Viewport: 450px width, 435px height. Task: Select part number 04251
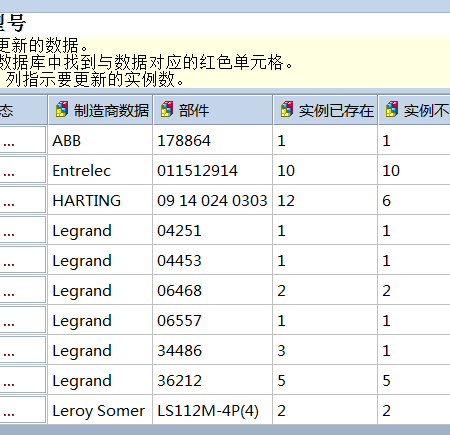[212, 230]
